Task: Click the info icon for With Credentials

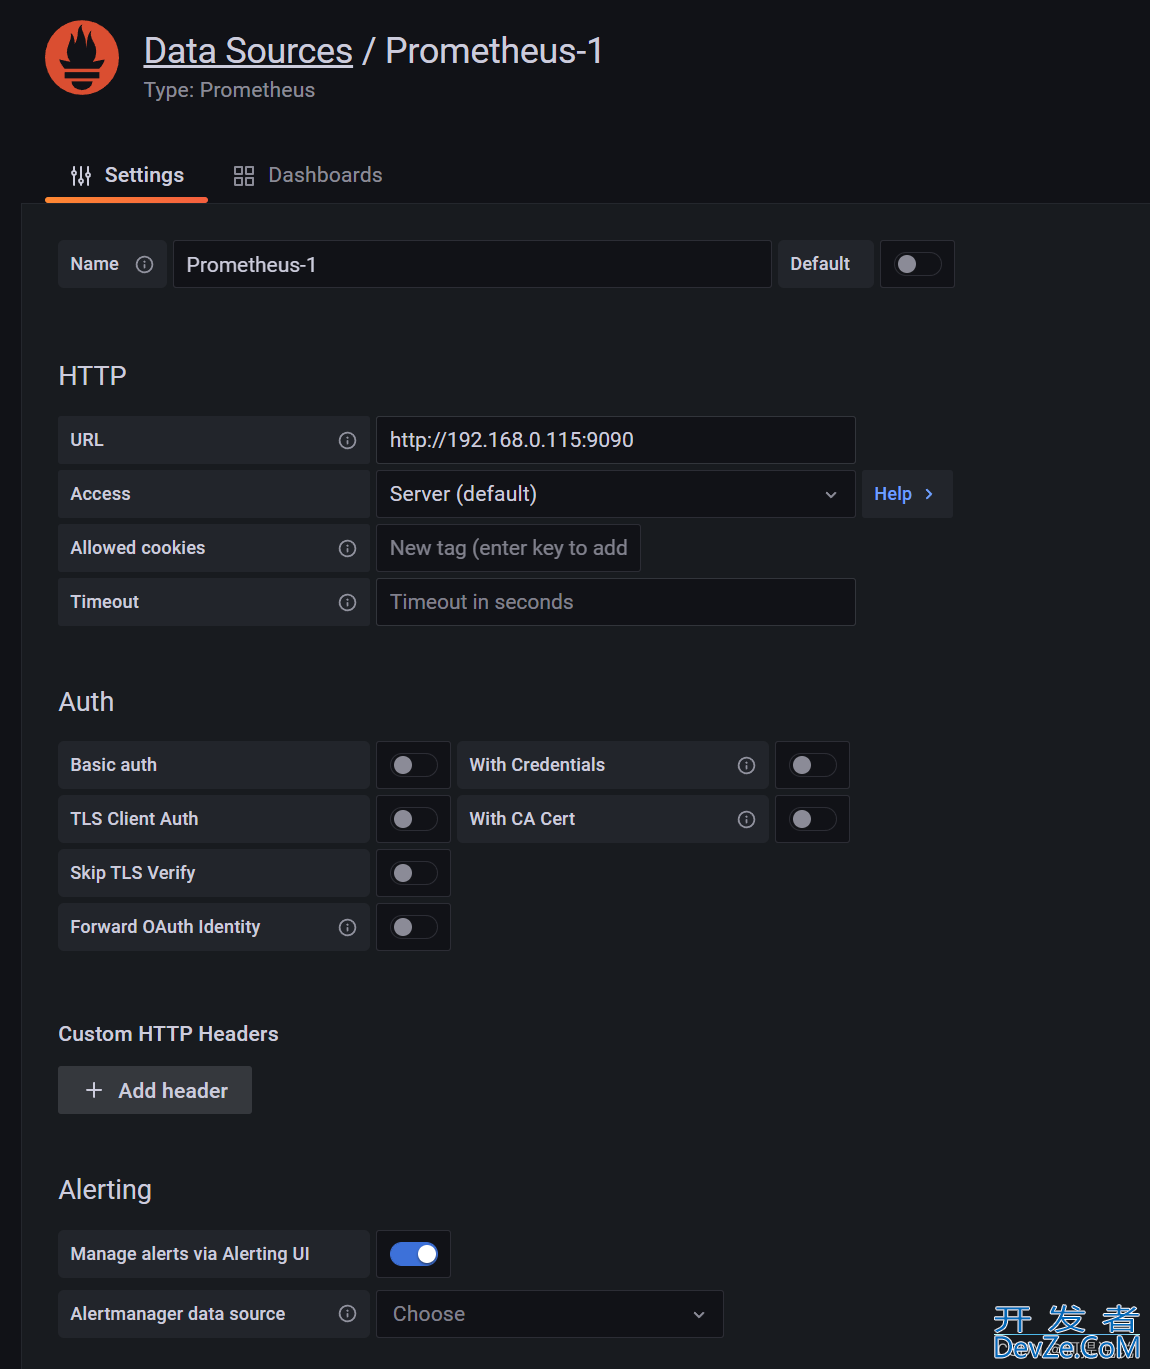Action: click(x=746, y=765)
